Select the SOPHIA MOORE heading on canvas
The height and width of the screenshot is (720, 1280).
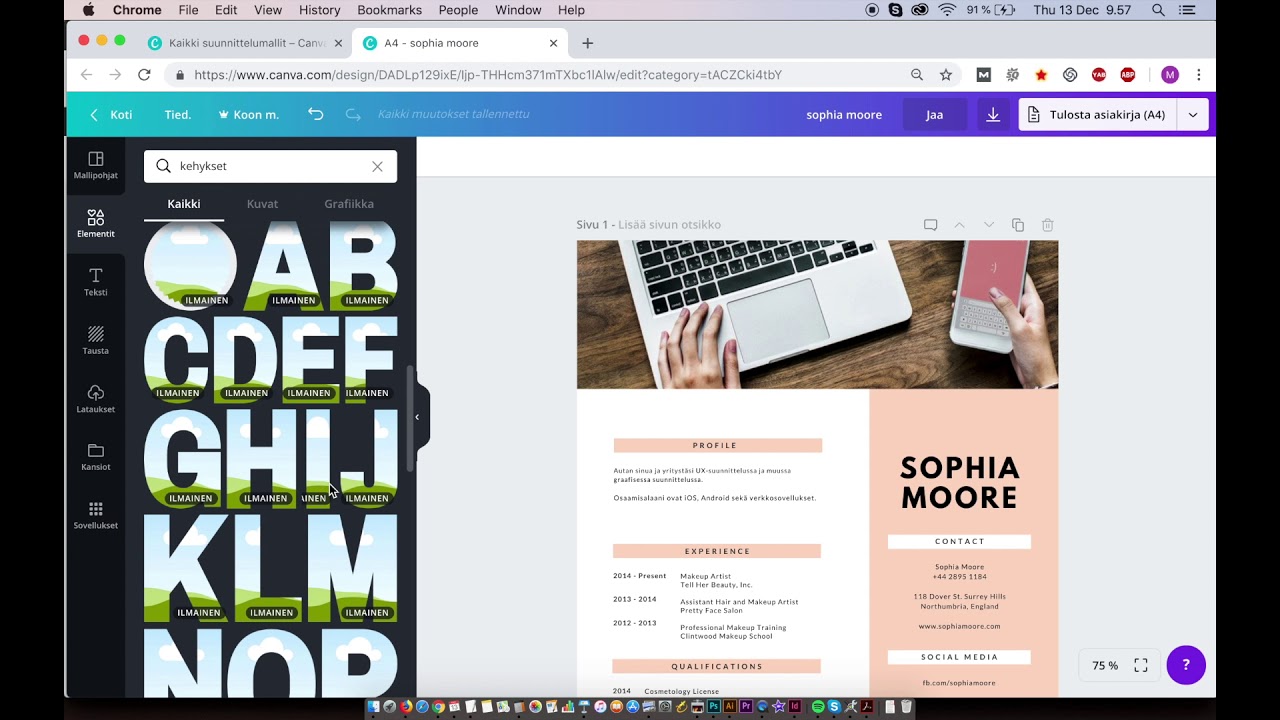click(959, 482)
